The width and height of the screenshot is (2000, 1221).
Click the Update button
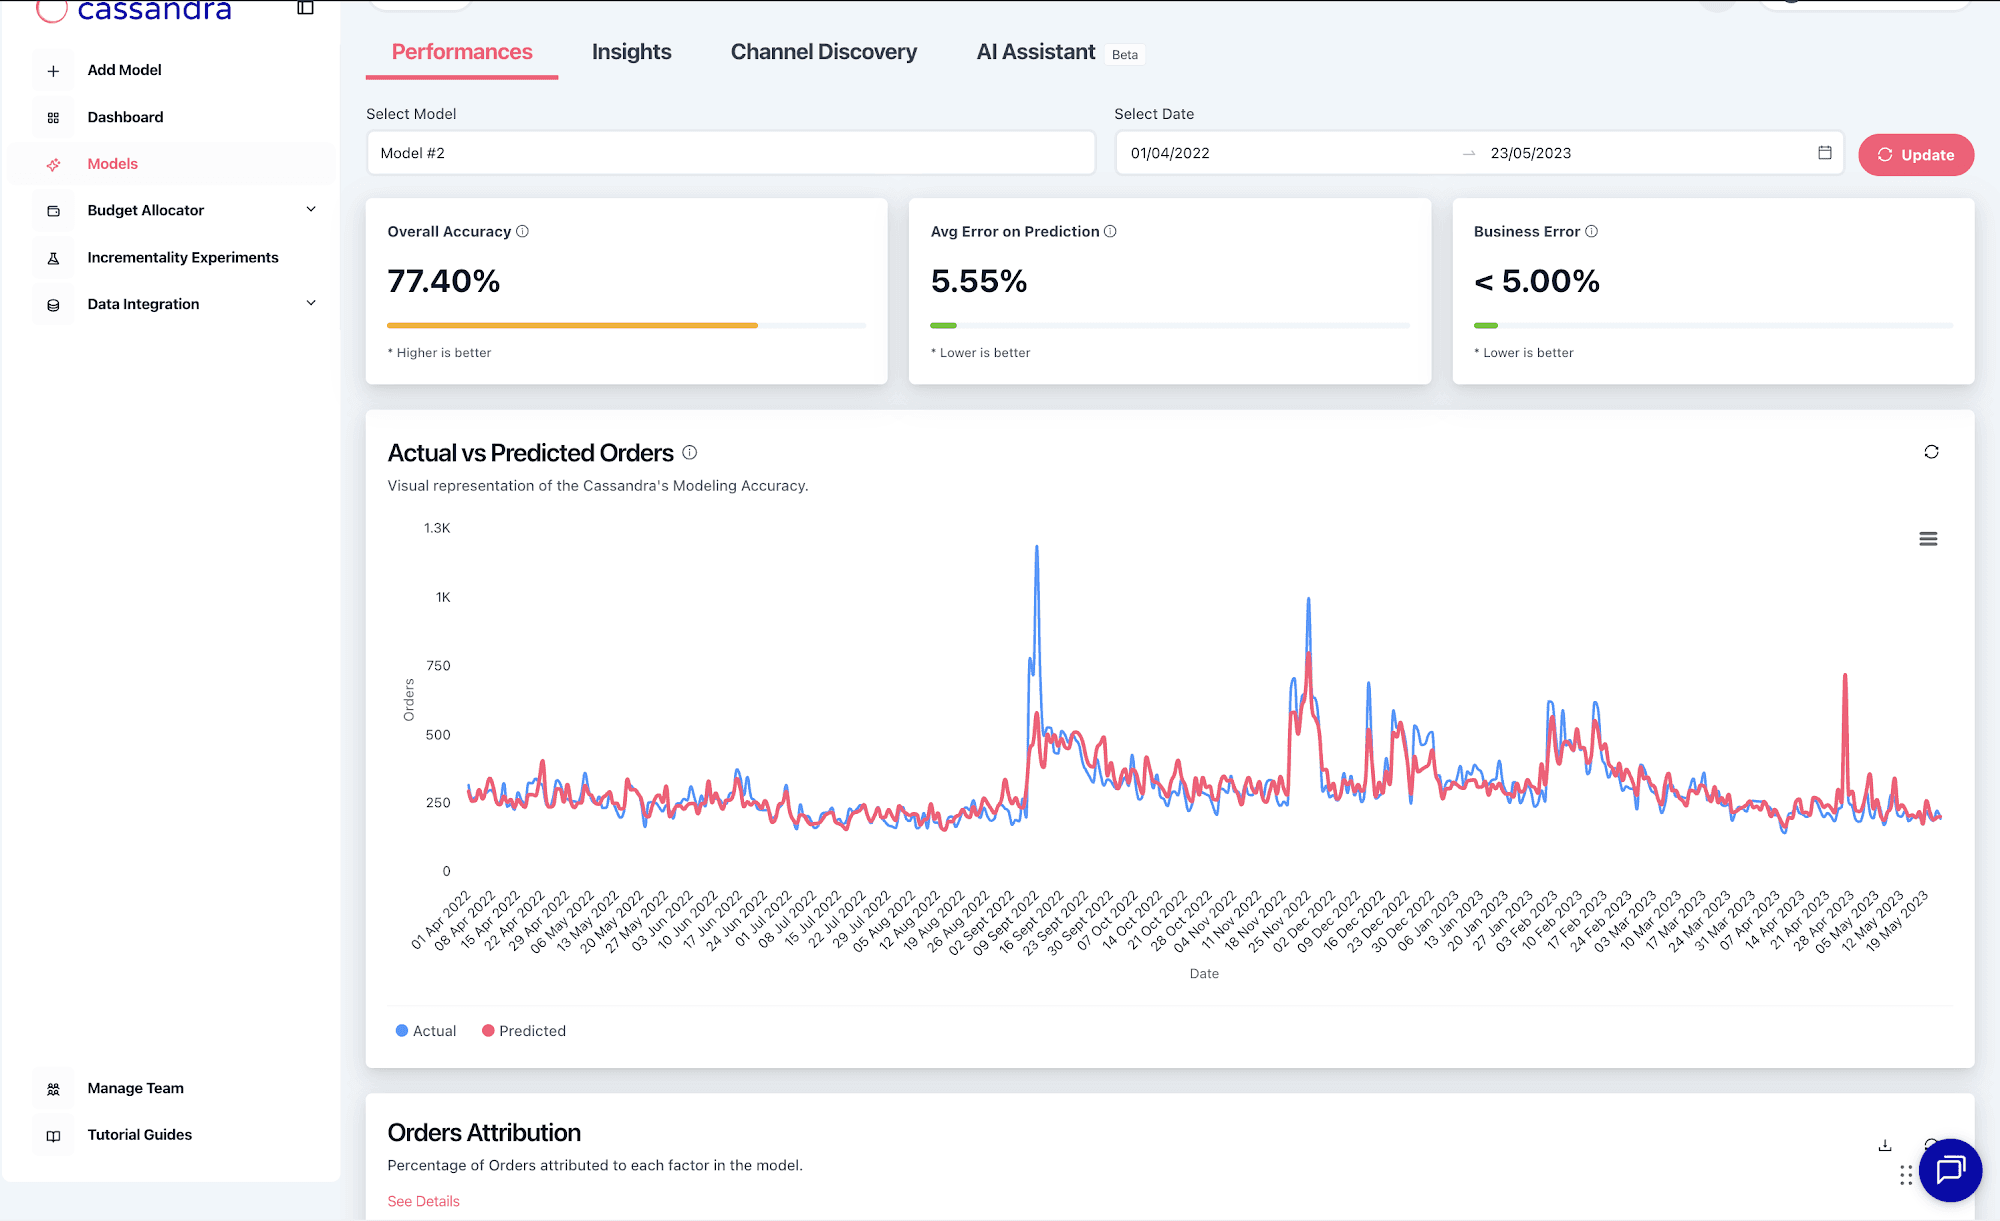point(1916,155)
